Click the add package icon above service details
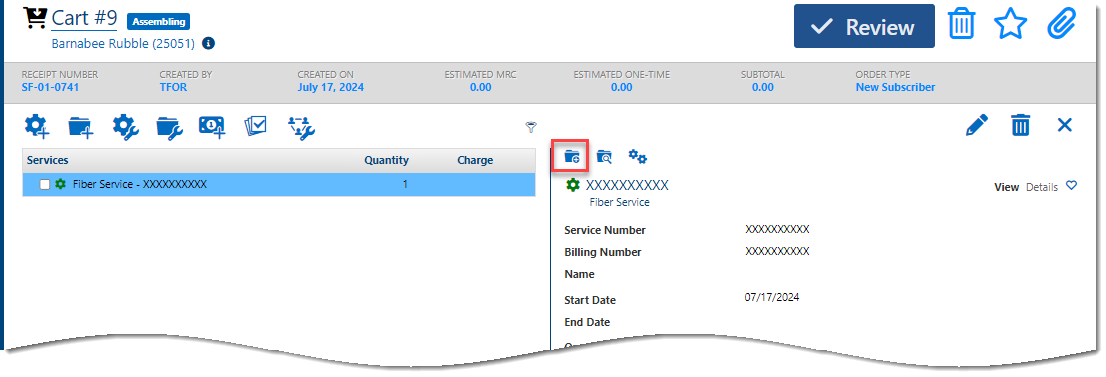 572,157
